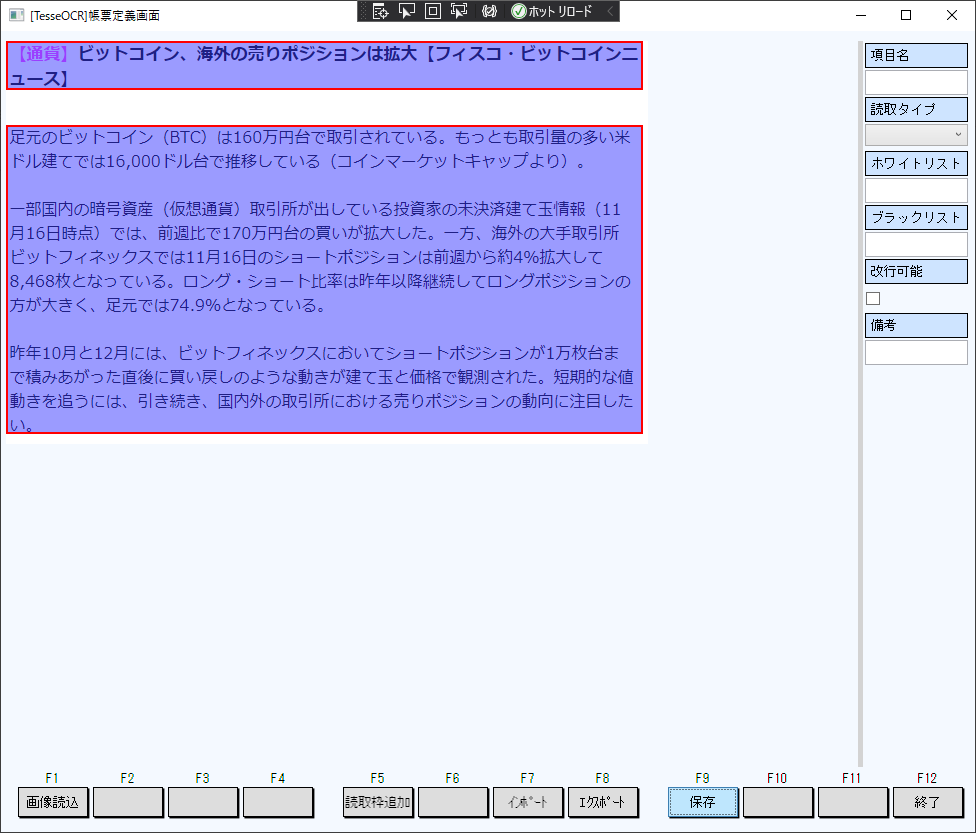Click the blank F3 function button
The image size is (976, 833).
203,802
